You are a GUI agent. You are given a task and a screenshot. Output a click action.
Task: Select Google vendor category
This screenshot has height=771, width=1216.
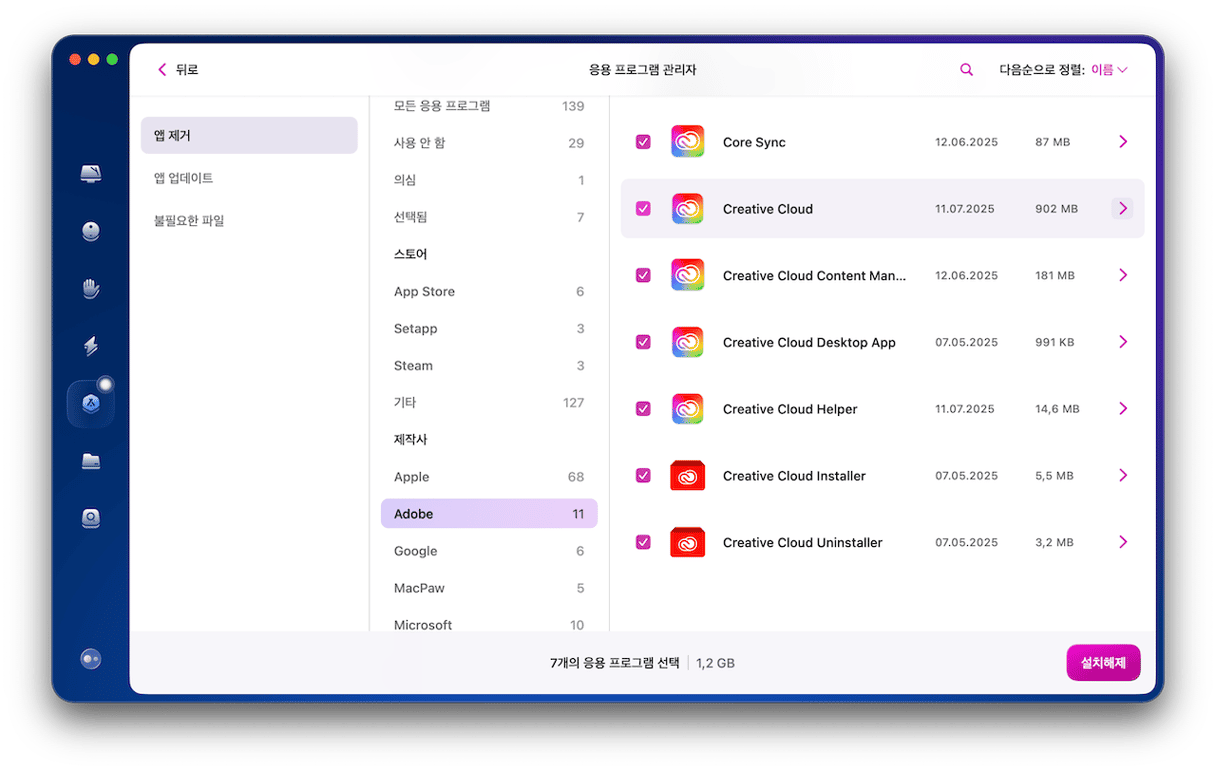[x=489, y=551]
